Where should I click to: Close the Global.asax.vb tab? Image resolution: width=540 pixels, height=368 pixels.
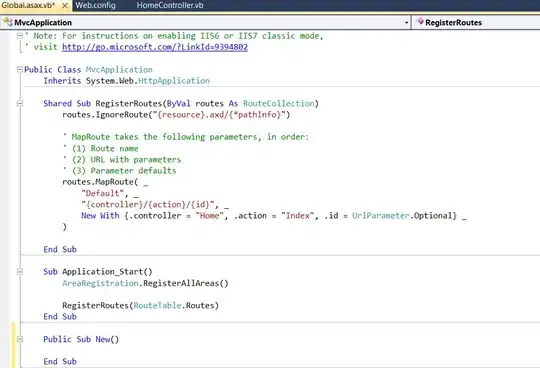click(64, 6)
